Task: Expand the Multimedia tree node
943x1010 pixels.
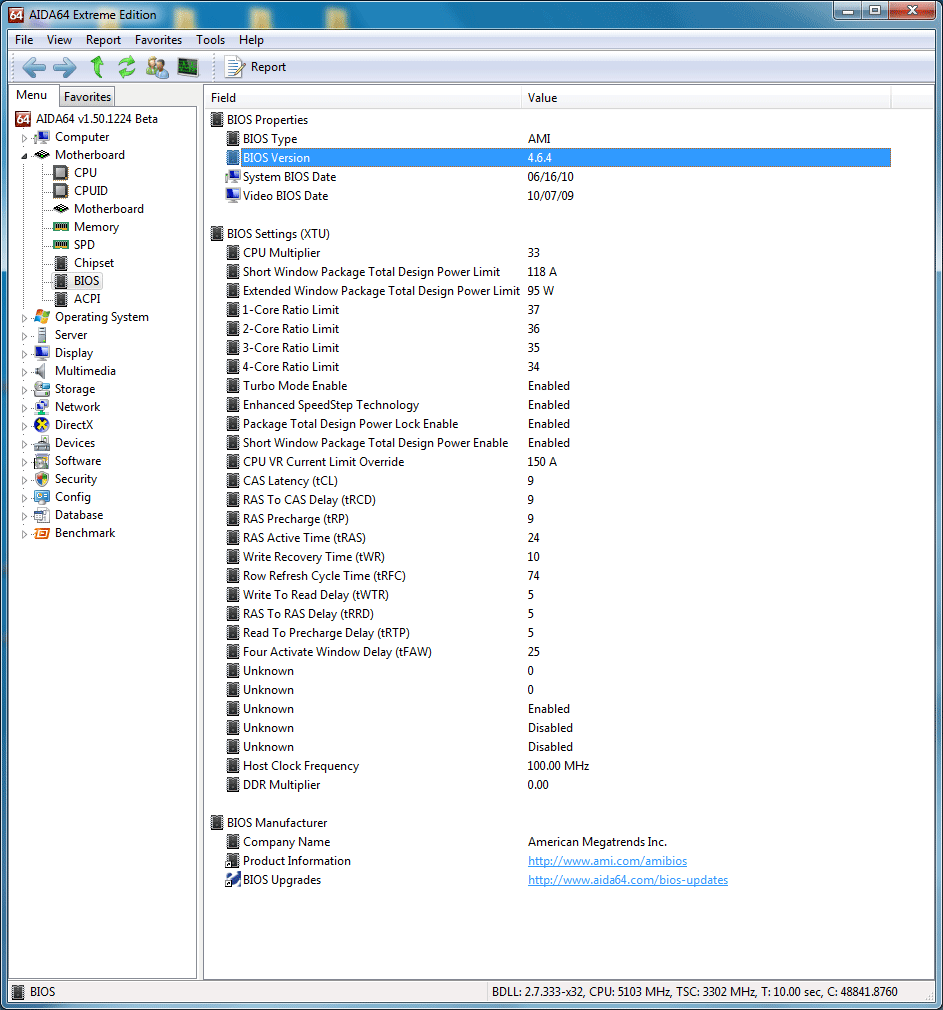Action: [24, 372]
